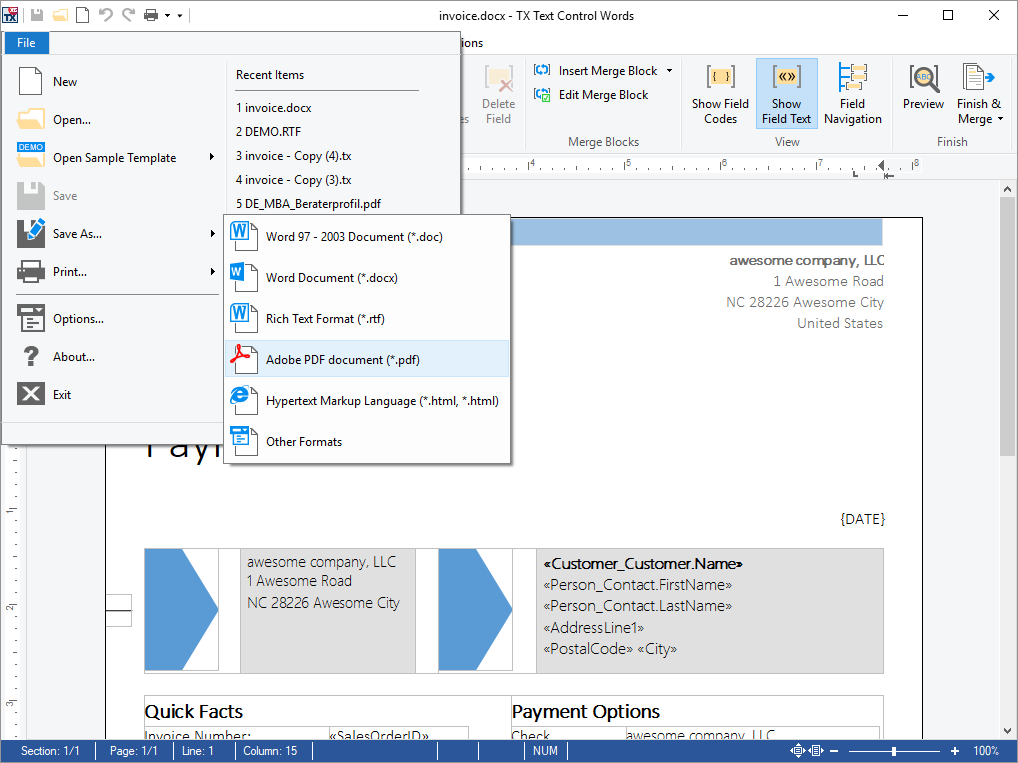Viewport: 1018px width, 763px height.
Task: Click the TX Text Control app icon
Action: (x=10, y=15)
